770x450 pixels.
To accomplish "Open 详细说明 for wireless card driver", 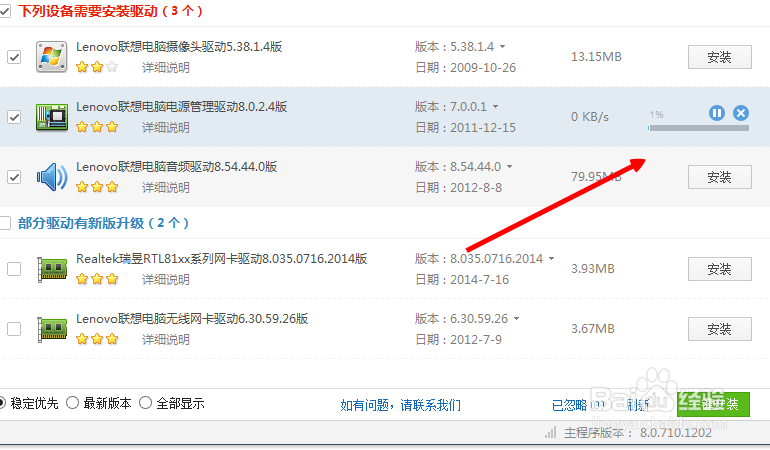I will pos(165,339).
